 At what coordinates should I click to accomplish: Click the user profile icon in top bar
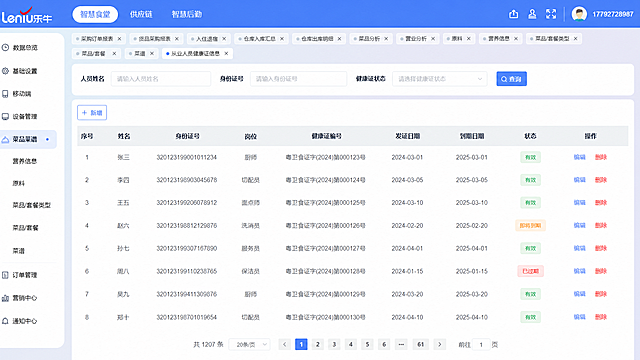click(532, 14)
